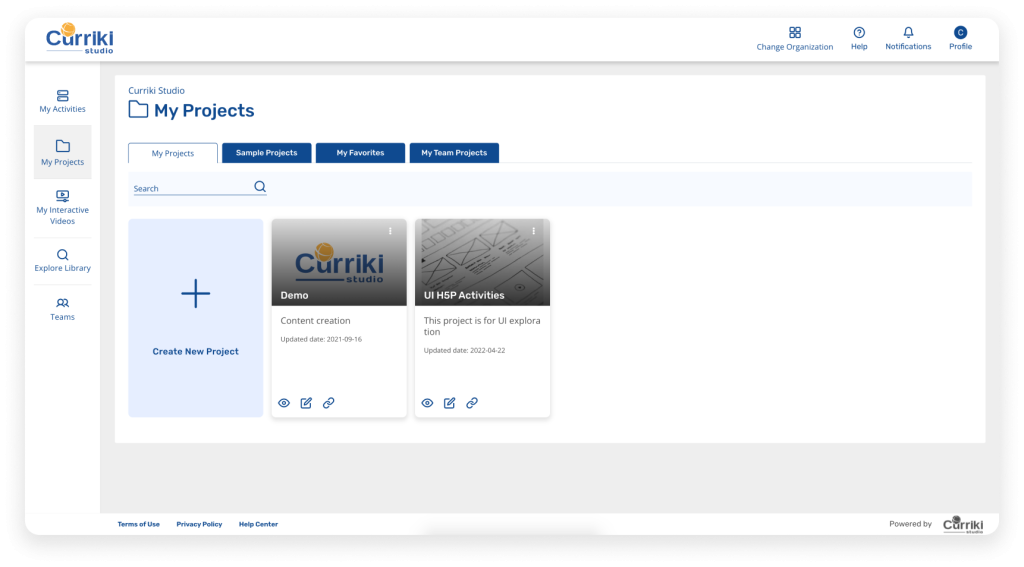Edit UI H5P Activities with pencil icon

[x=449, y=403]
